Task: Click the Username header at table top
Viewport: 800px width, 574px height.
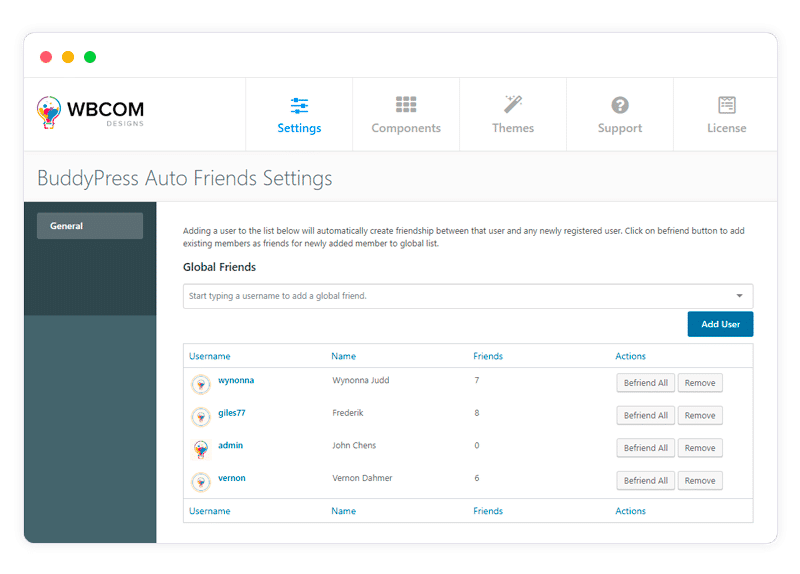Action: (x=210, y=356)
